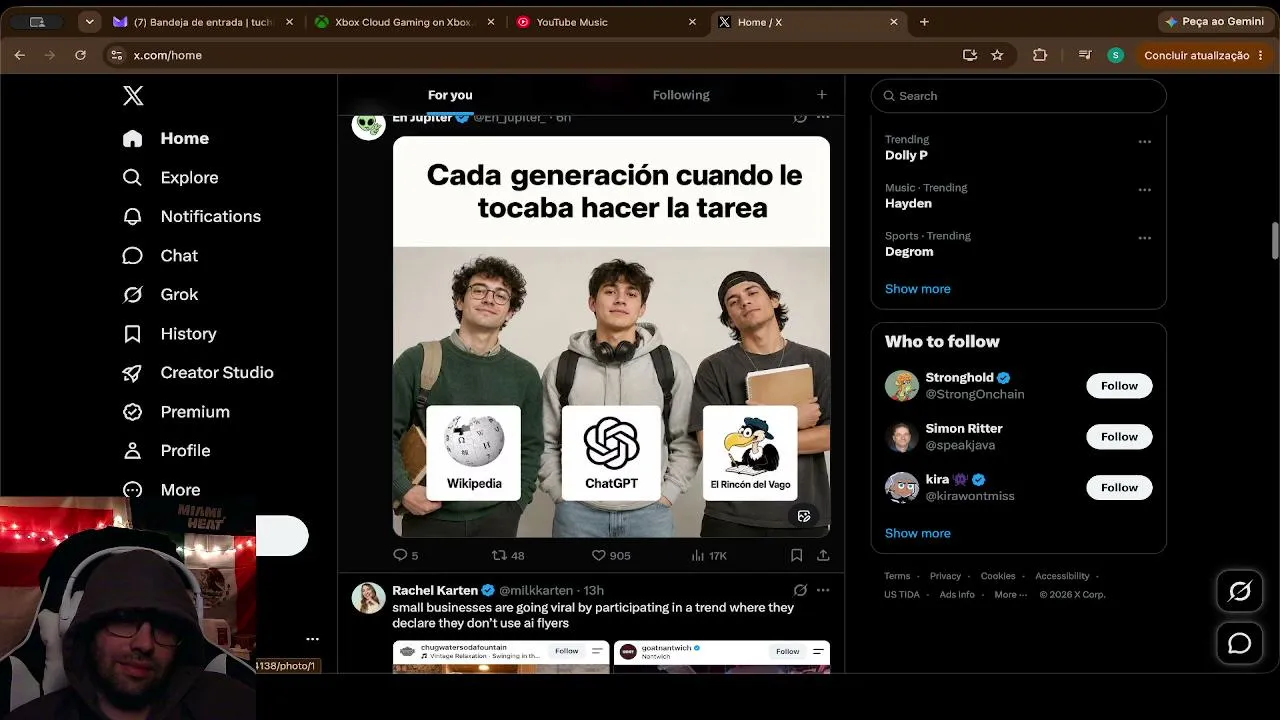
Task: Switch to the Following timeline tab
Action: click(x=681, y=95)
